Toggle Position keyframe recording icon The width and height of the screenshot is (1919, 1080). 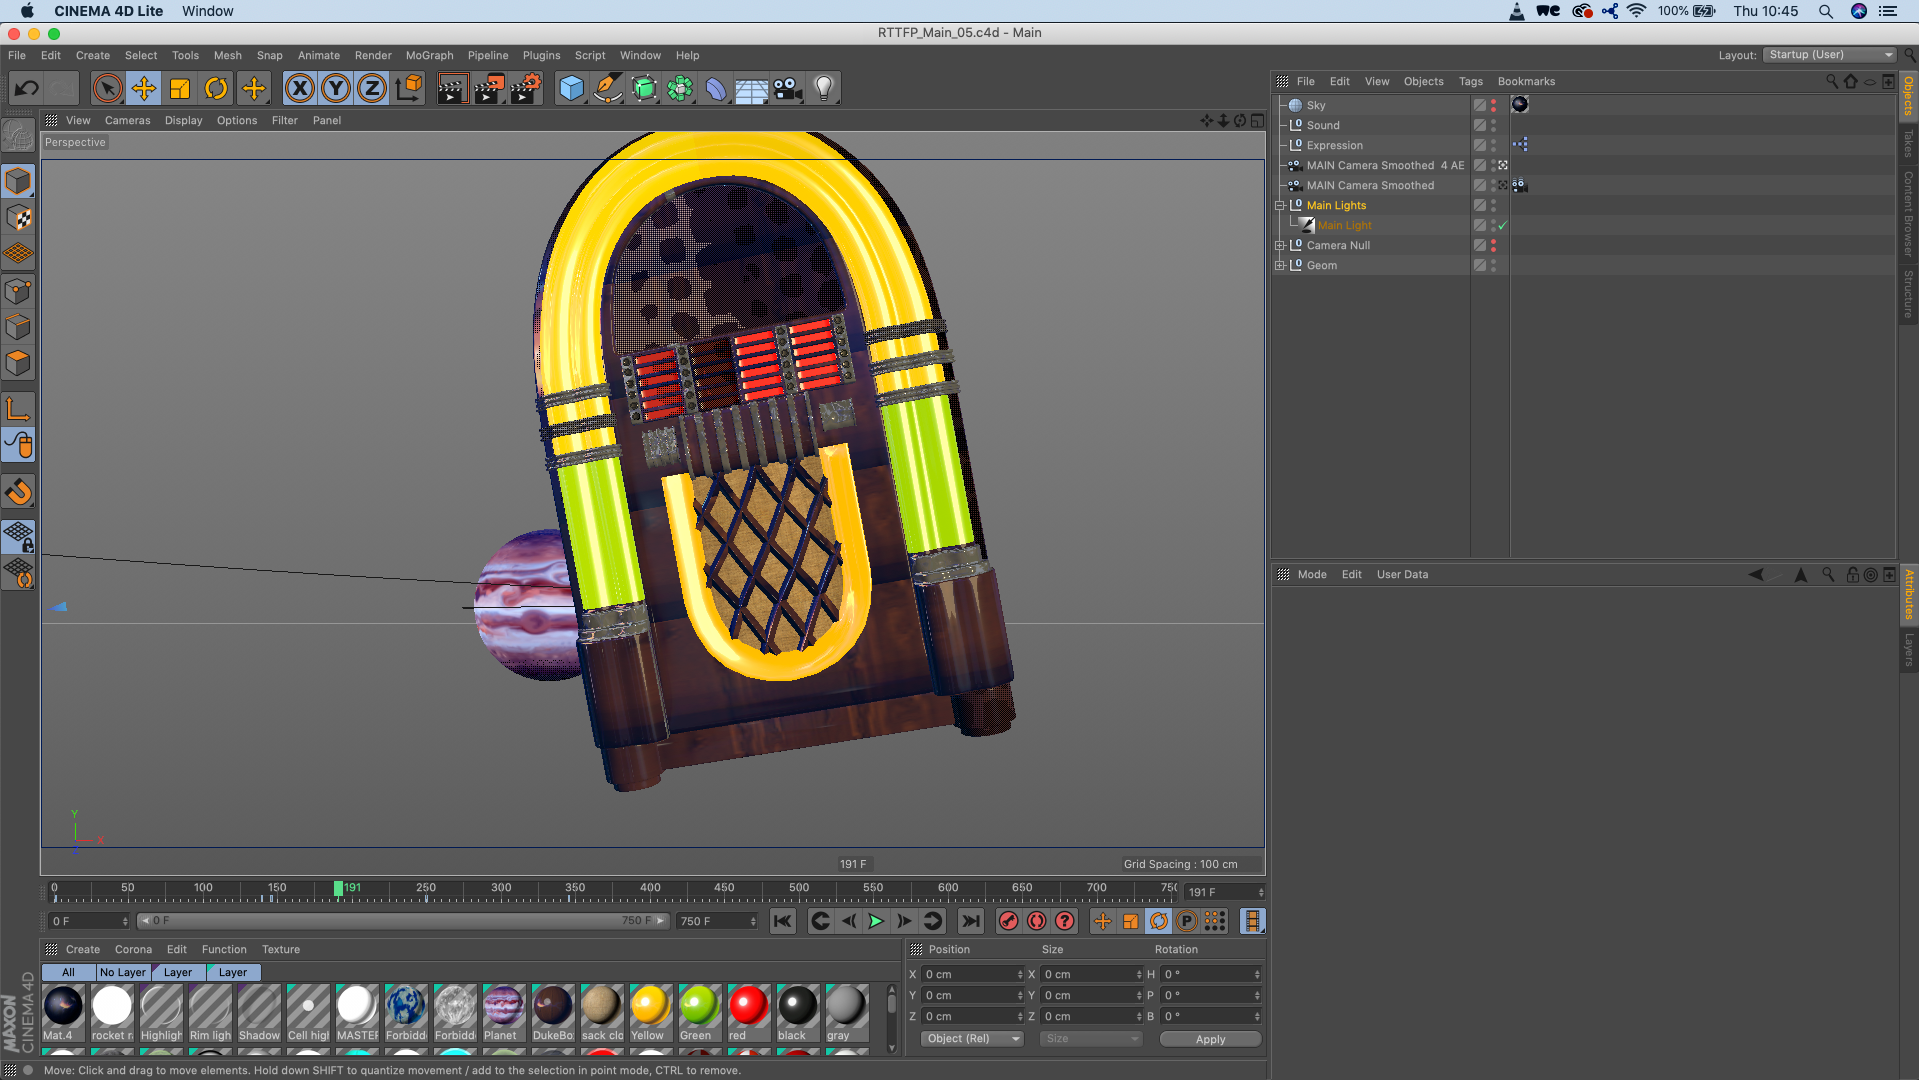coord(1102,921)
